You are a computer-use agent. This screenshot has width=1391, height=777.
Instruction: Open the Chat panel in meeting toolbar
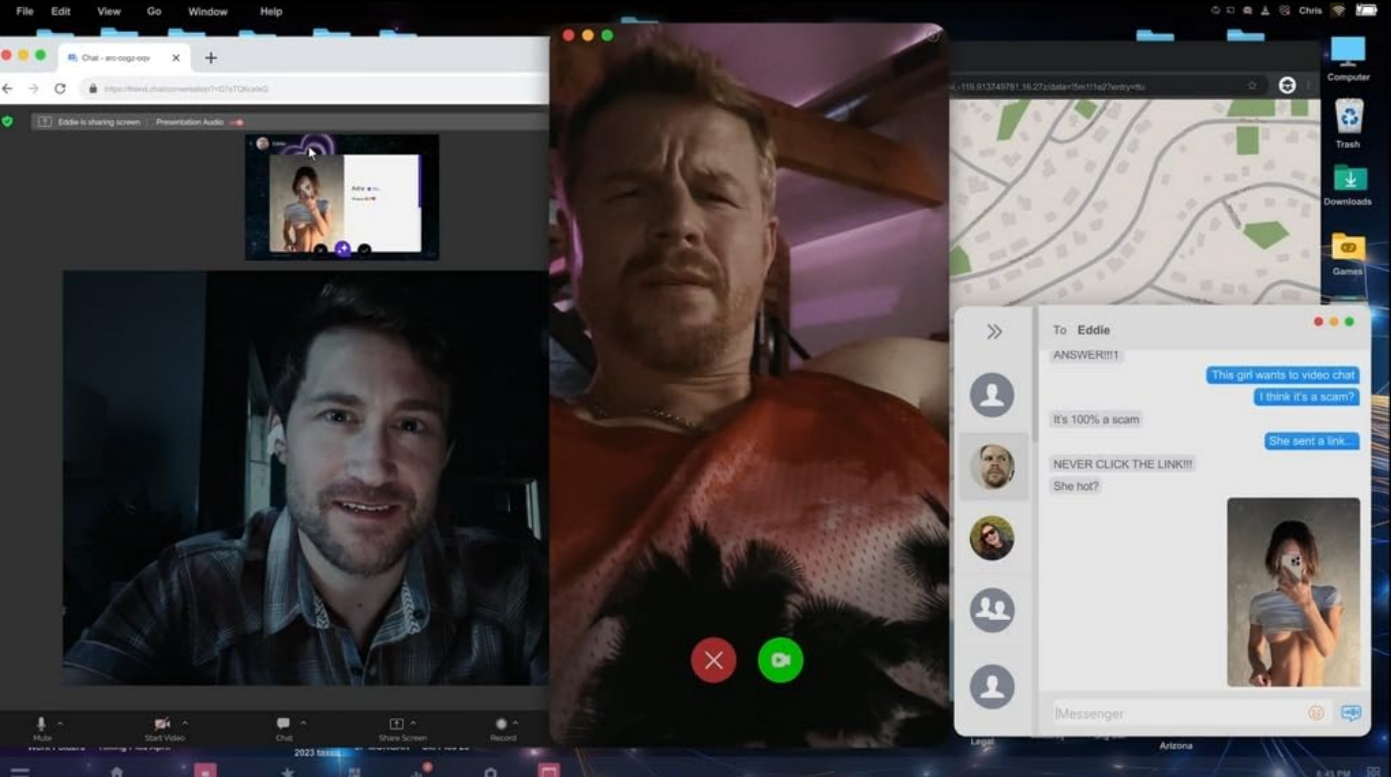click(x=283, y=723)
